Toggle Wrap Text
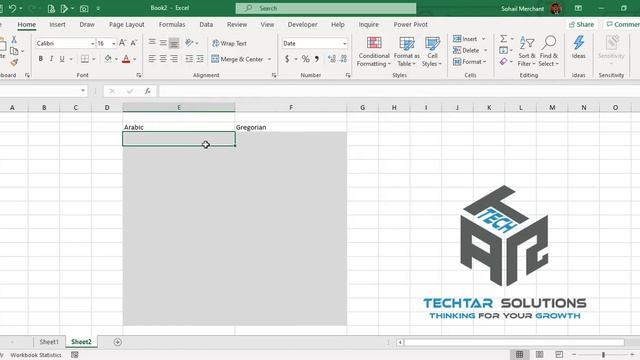Viewport: 640px width, 360px height. point(229,43)
